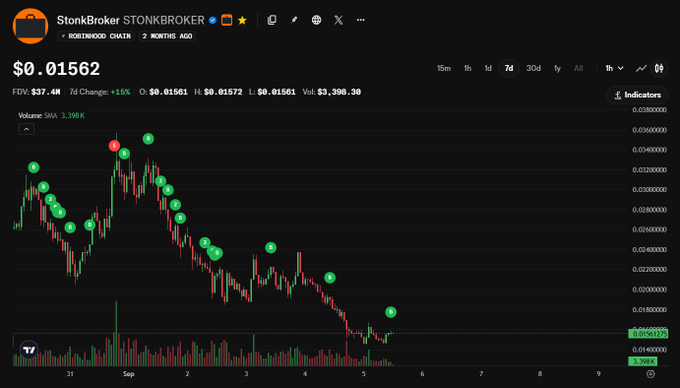Open the website globe icon

[317, 20]
